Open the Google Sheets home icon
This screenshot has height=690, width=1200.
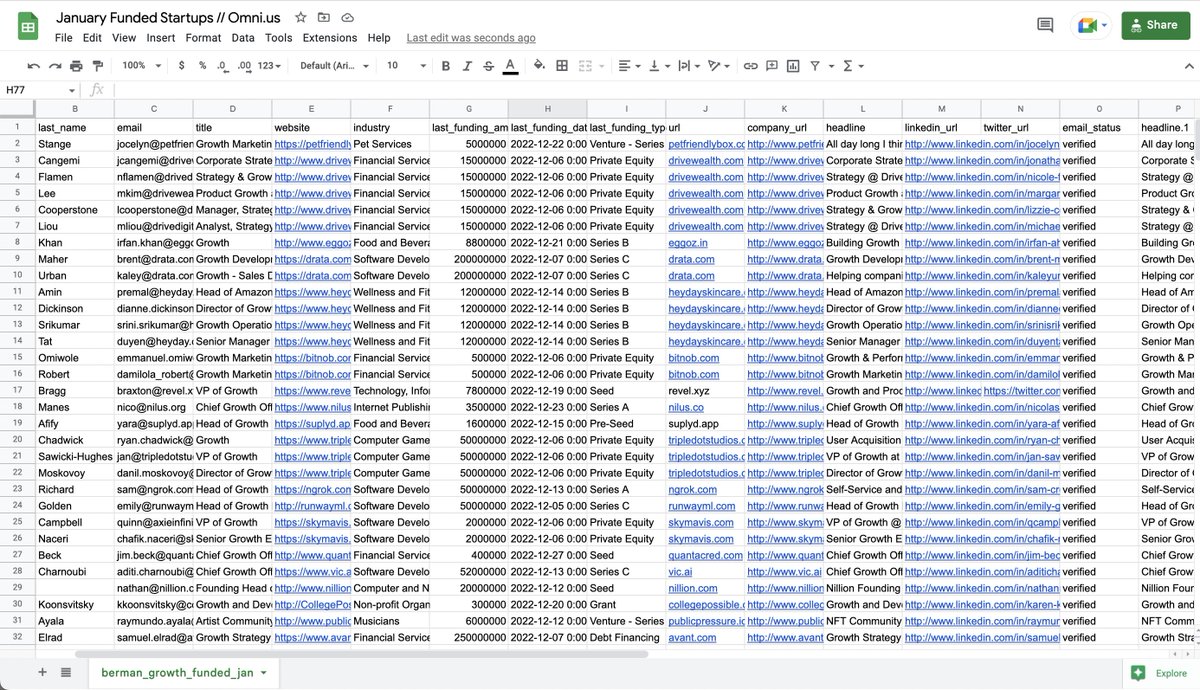tap(28, 27)
